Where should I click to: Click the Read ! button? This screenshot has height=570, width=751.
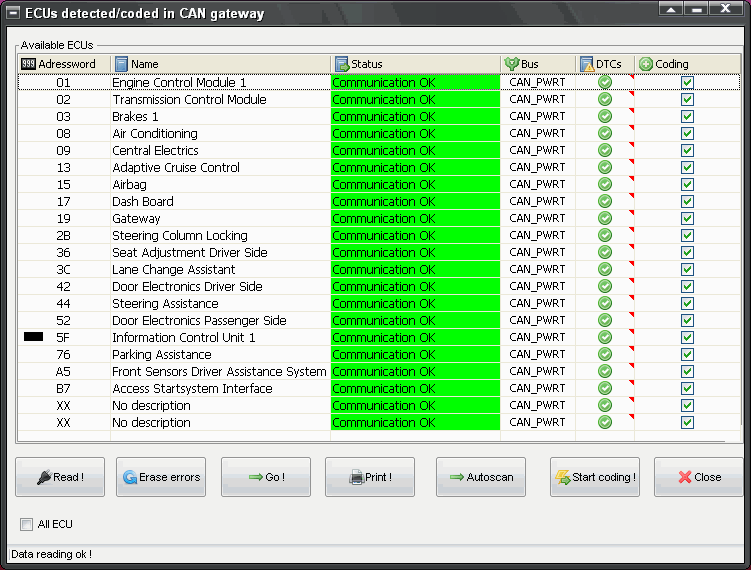[x=60, y=477]
